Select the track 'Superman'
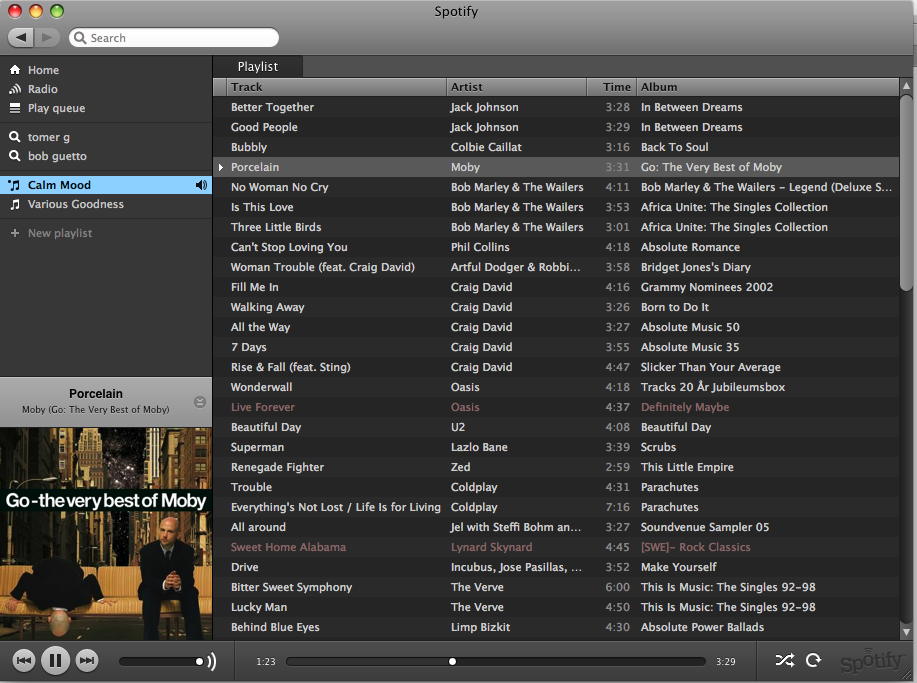The image size is (917, 683). 257,447
